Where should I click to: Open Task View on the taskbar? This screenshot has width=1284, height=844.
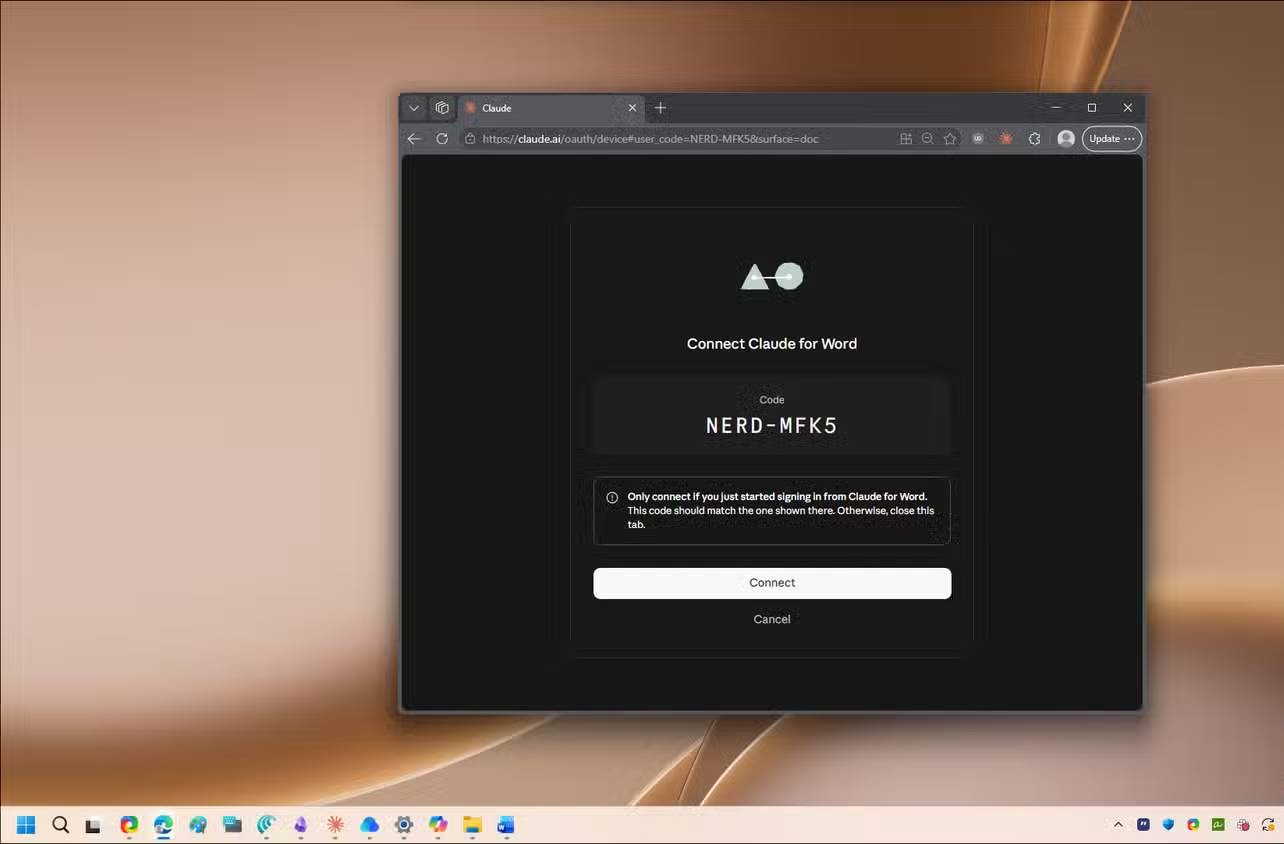(93, 825)
